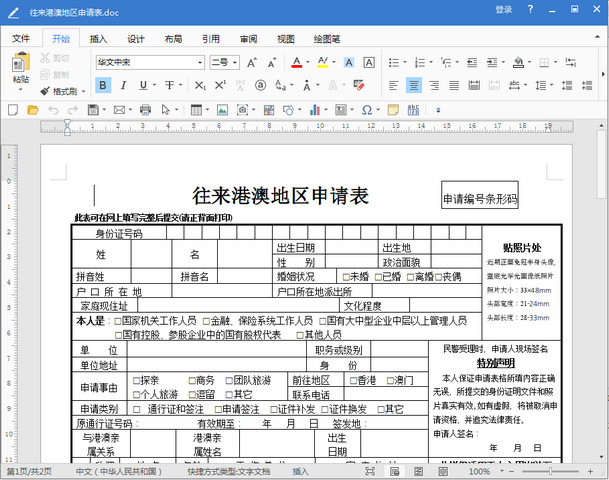Image resolution: width=609 pixels, height=480 pixels.
Task: Select the center alignment icon
Action: point(415,85)
